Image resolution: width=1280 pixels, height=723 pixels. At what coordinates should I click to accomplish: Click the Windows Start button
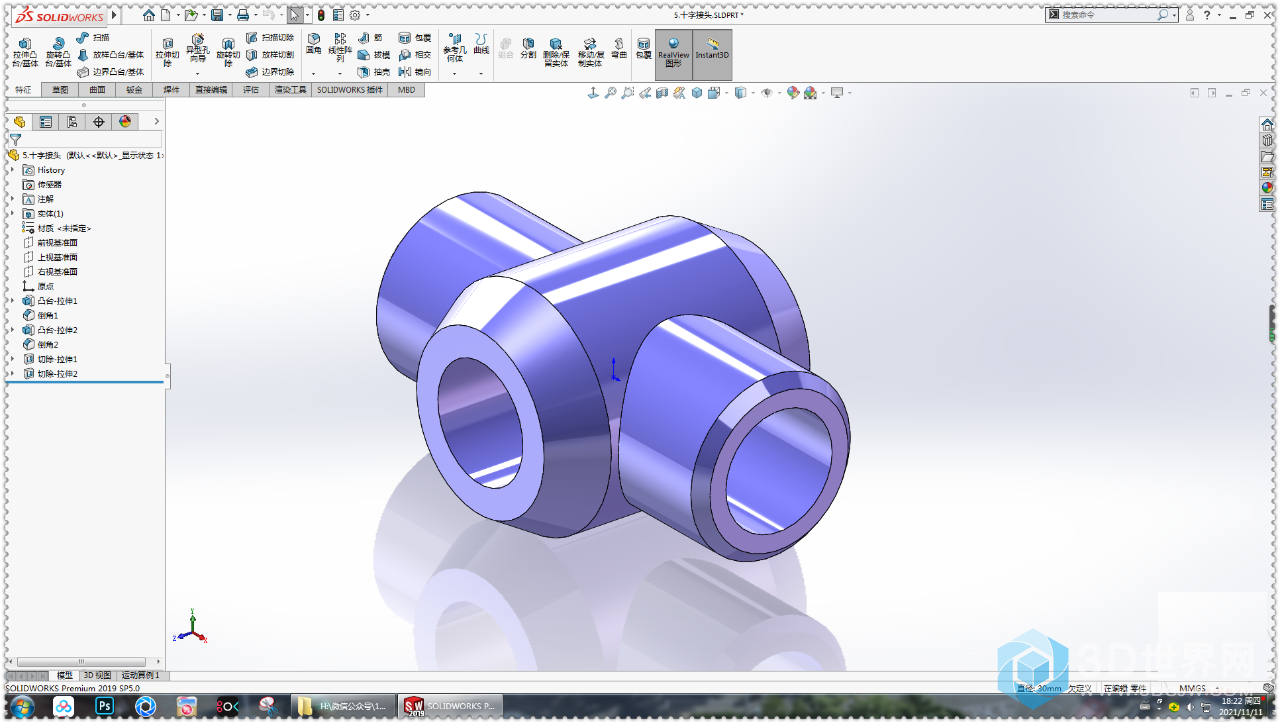[x=21, y=707]
